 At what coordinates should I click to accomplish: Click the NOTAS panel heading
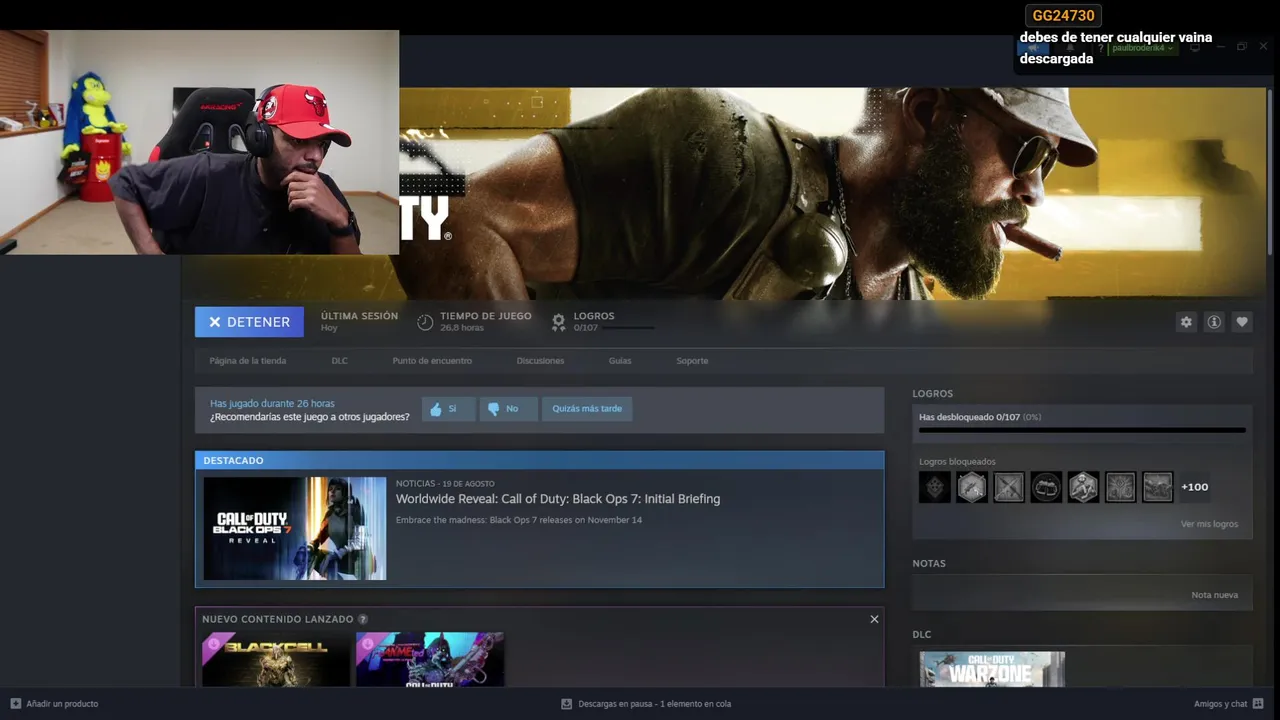(x=929, y=564)
